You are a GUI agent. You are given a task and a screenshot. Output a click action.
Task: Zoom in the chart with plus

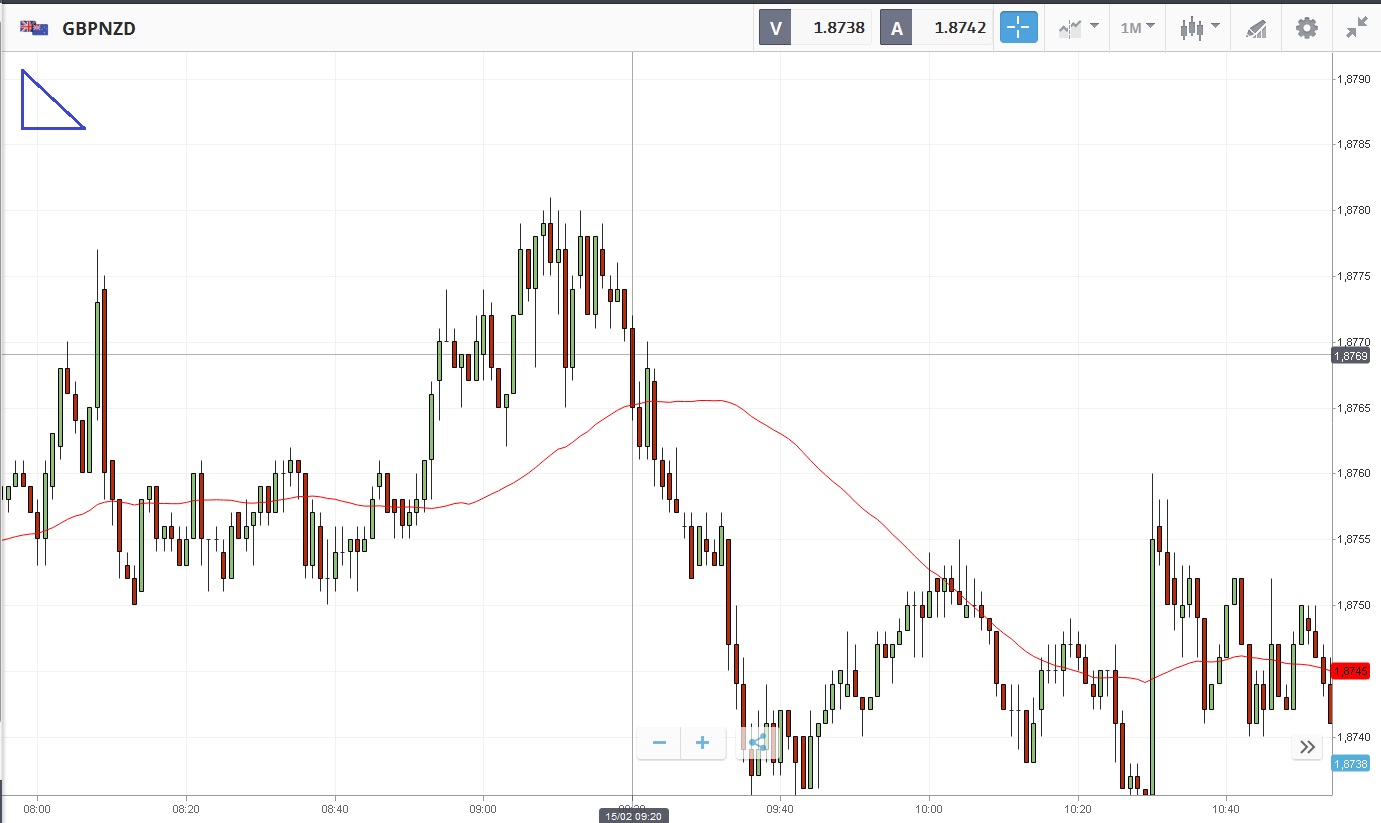(702, 742)
